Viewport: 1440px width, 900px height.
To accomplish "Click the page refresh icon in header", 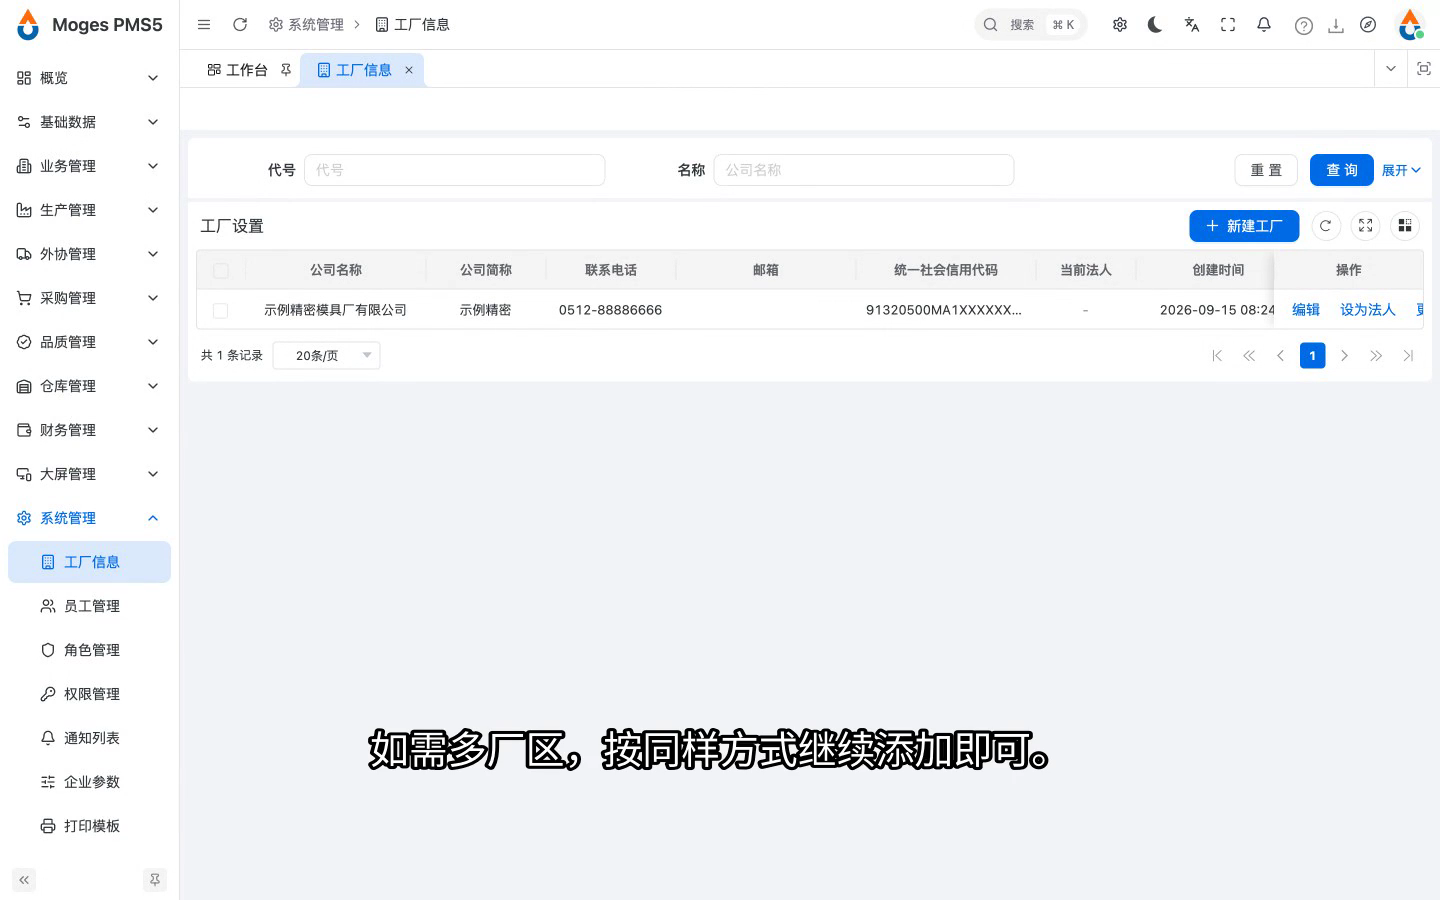I will pos(240,25).
